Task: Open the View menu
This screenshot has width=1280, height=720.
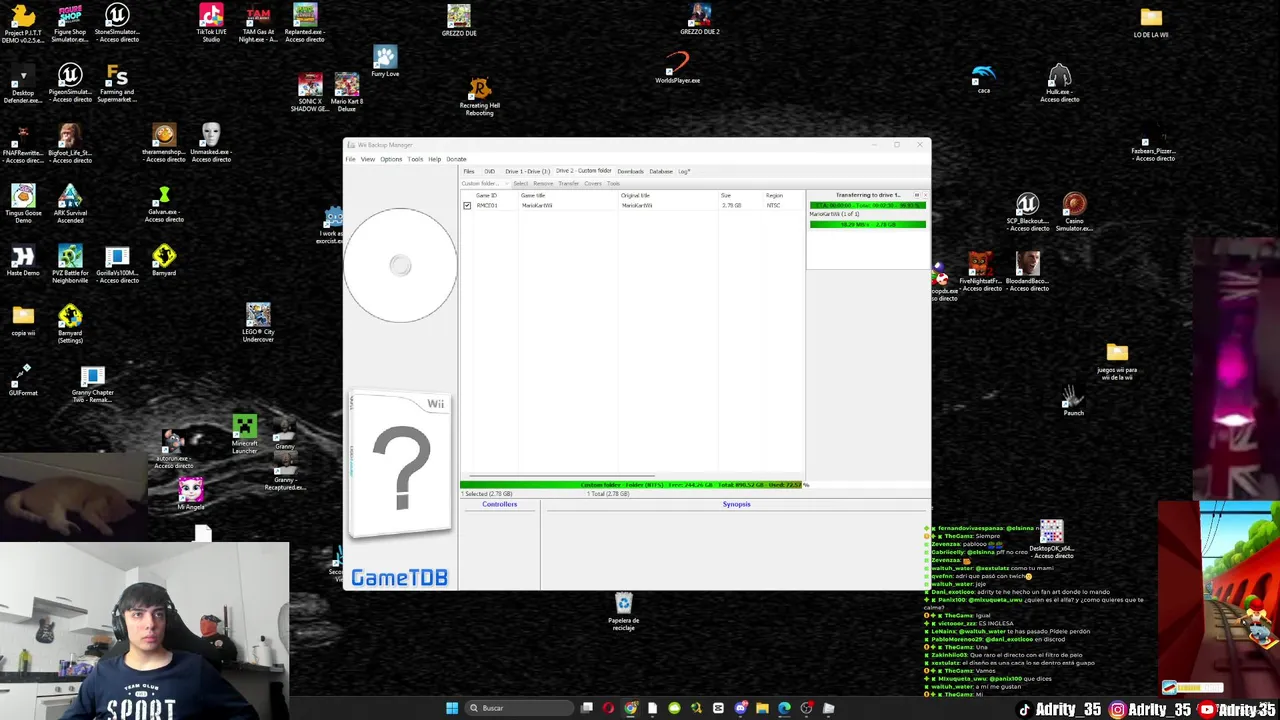Action: pos(367,159)
